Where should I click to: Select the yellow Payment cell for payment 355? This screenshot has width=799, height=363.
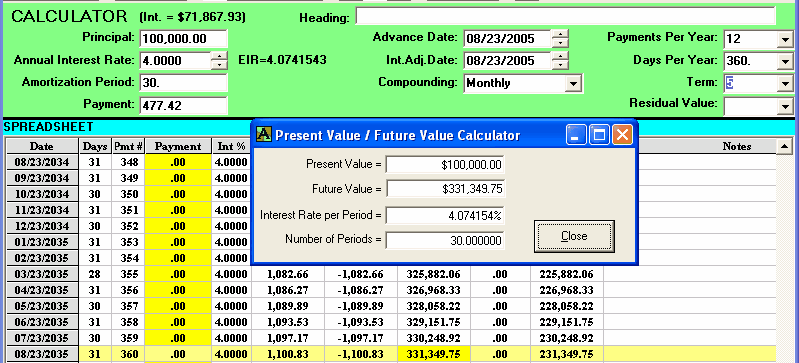point(178,274)
